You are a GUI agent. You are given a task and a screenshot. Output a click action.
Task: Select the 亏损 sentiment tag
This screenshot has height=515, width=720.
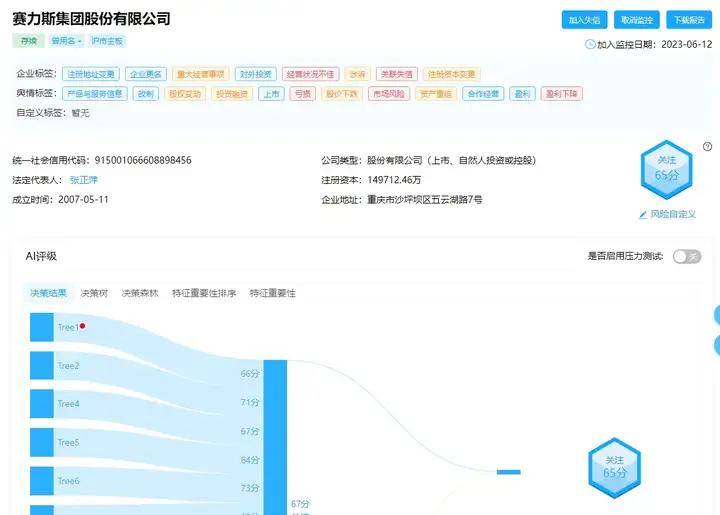[x=303, y=94]
